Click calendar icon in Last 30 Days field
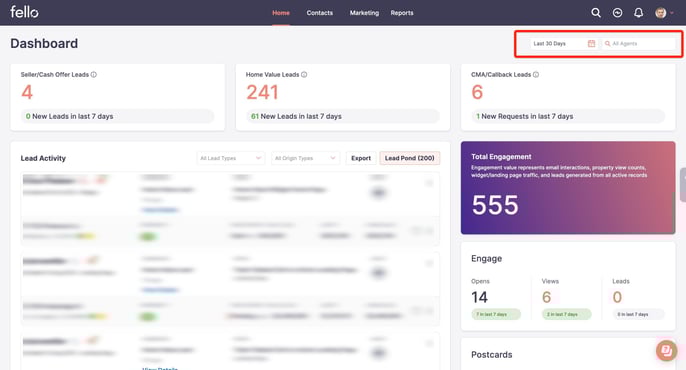 [591, 43]
